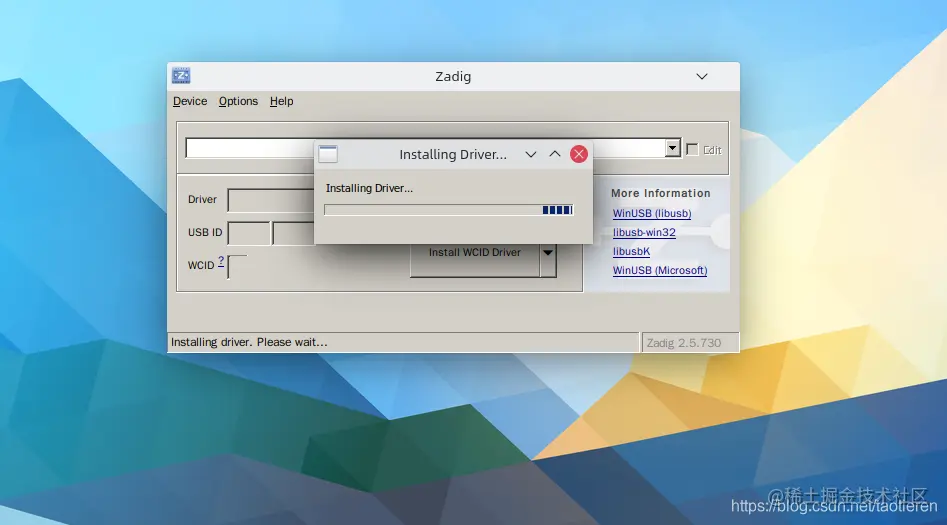947x525 pixels.
Task: Open the libusbK link
Action: coord(631,251)
